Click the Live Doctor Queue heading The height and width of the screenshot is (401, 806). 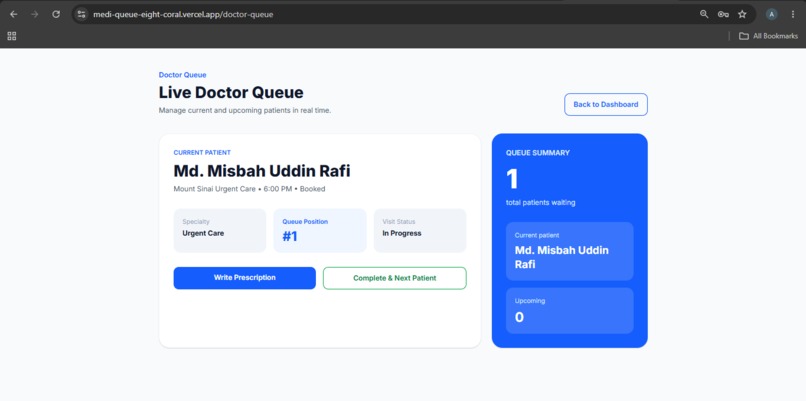[231, 93]
